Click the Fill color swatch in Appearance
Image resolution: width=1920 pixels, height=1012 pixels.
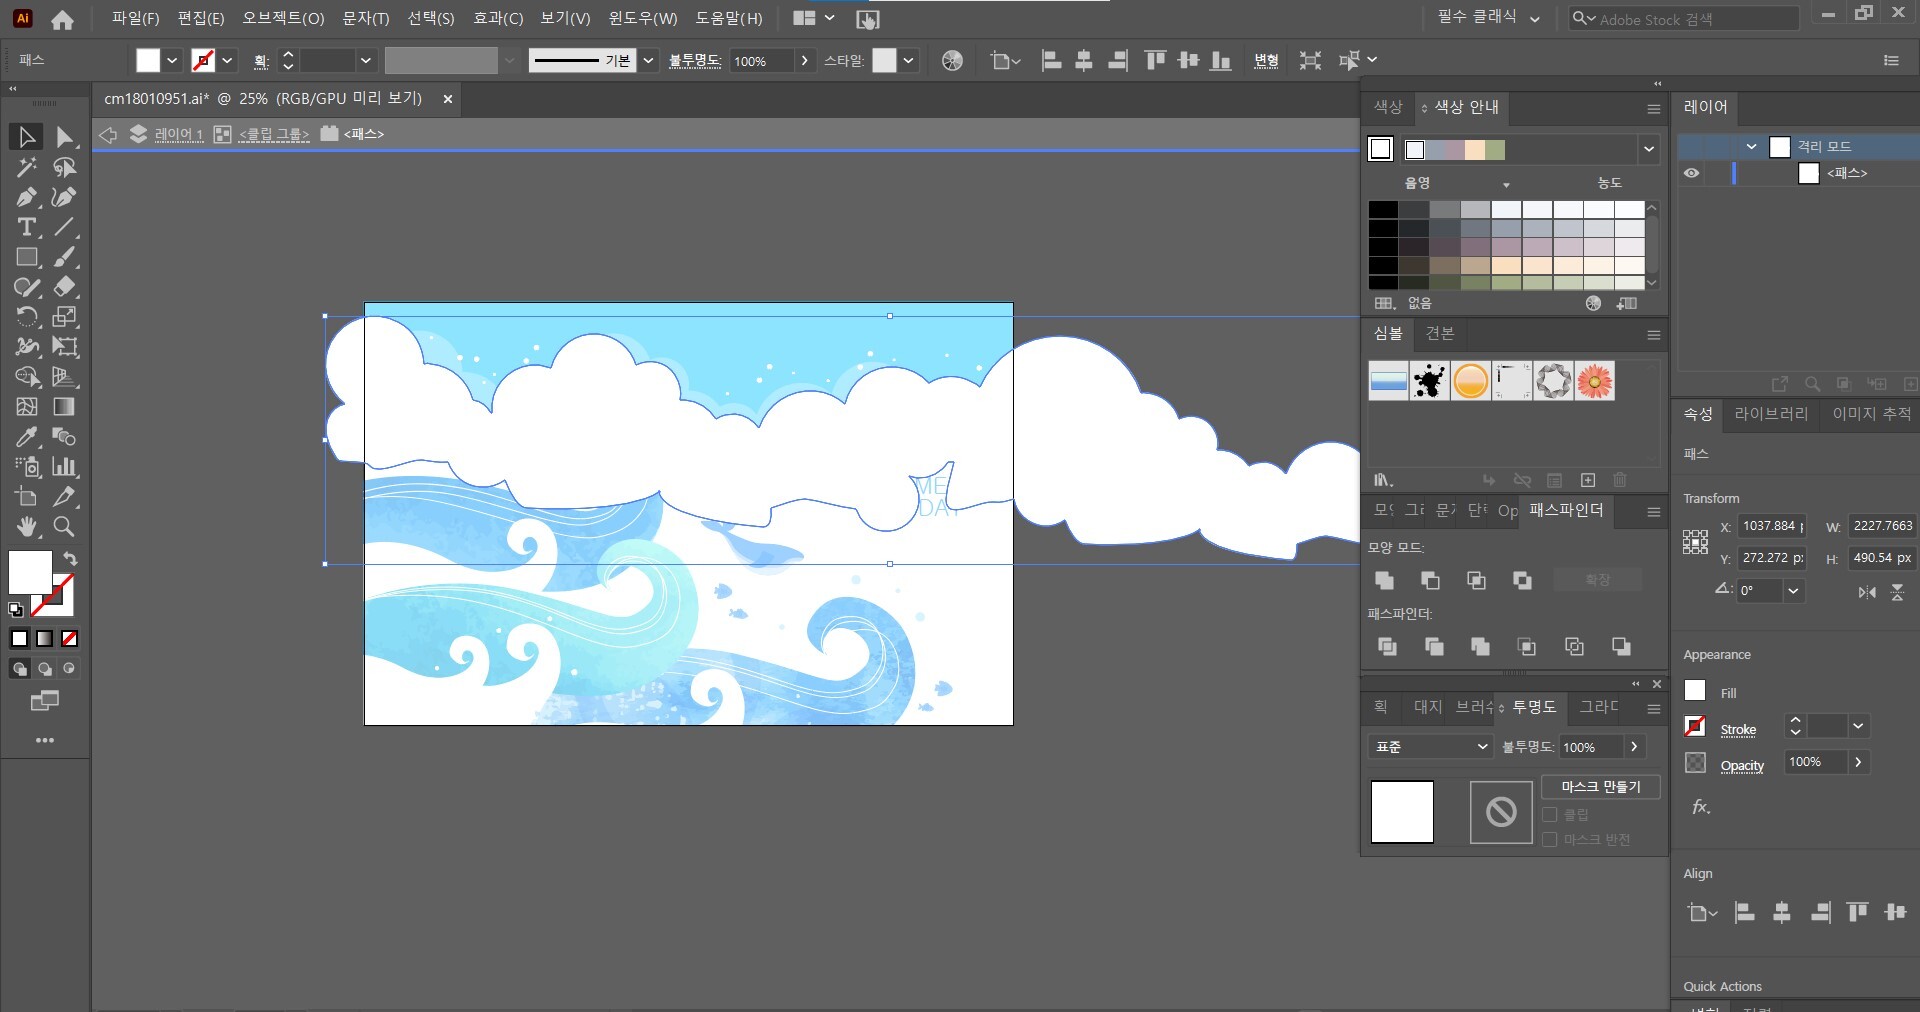pos(1695,691)
